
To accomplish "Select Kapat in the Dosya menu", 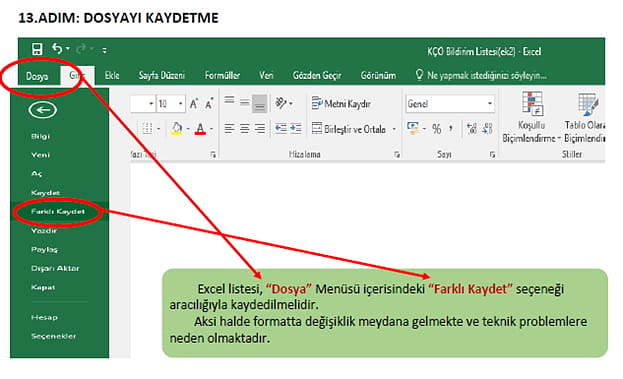I will (43, 287).
